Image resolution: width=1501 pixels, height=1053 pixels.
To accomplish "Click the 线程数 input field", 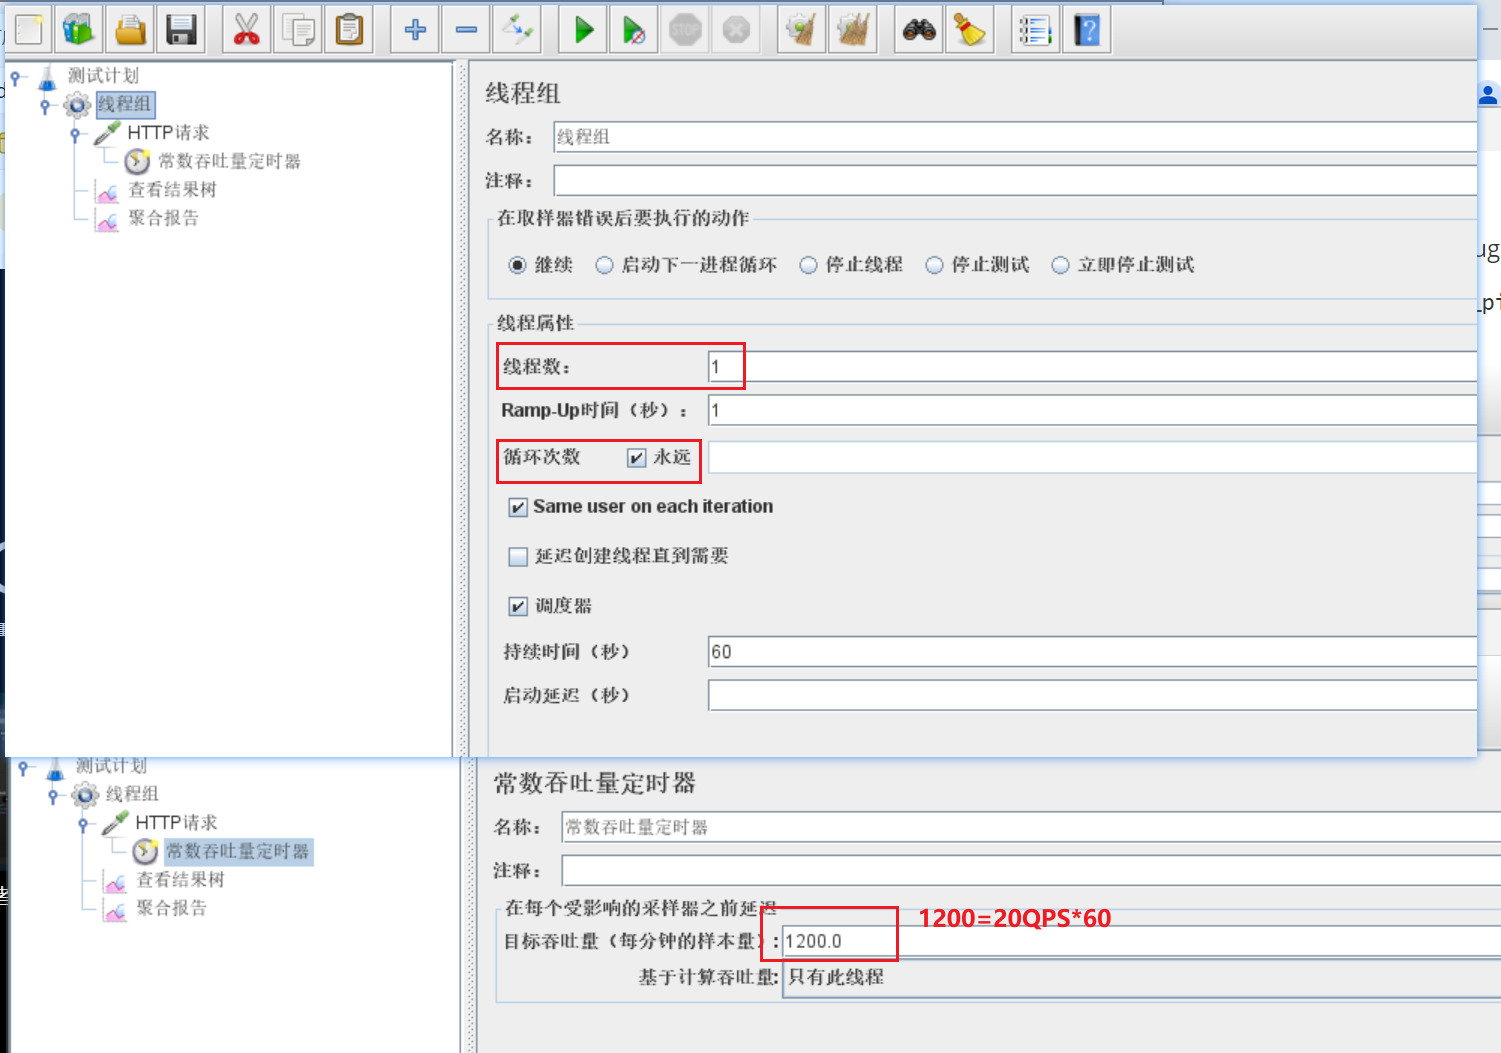I will (1092, 367).
